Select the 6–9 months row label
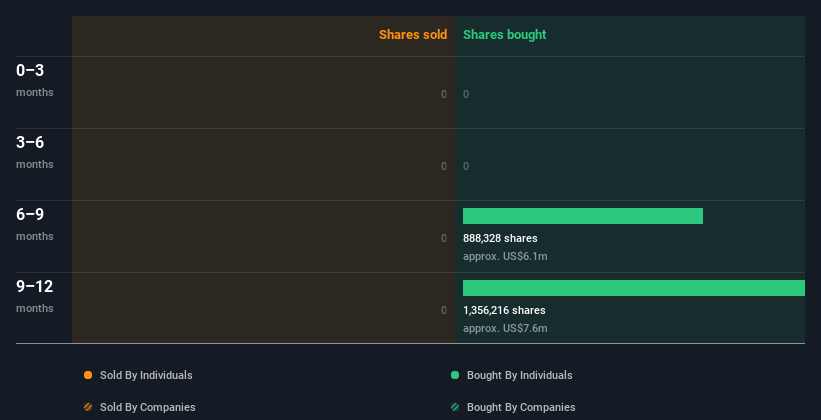 pos(35,224)
